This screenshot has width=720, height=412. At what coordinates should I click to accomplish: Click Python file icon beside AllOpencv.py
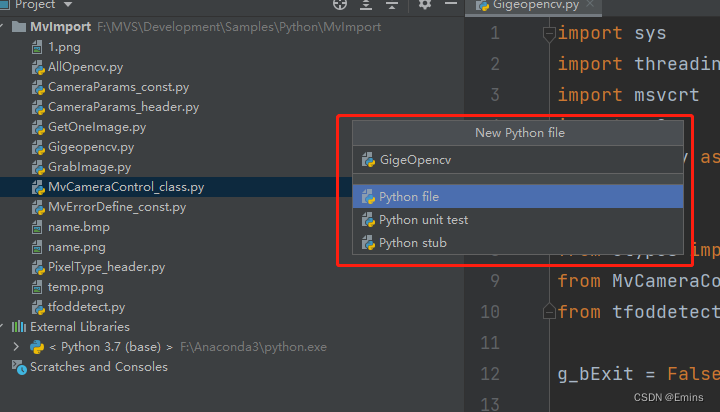pyautogui.click(x=38, y=68)
